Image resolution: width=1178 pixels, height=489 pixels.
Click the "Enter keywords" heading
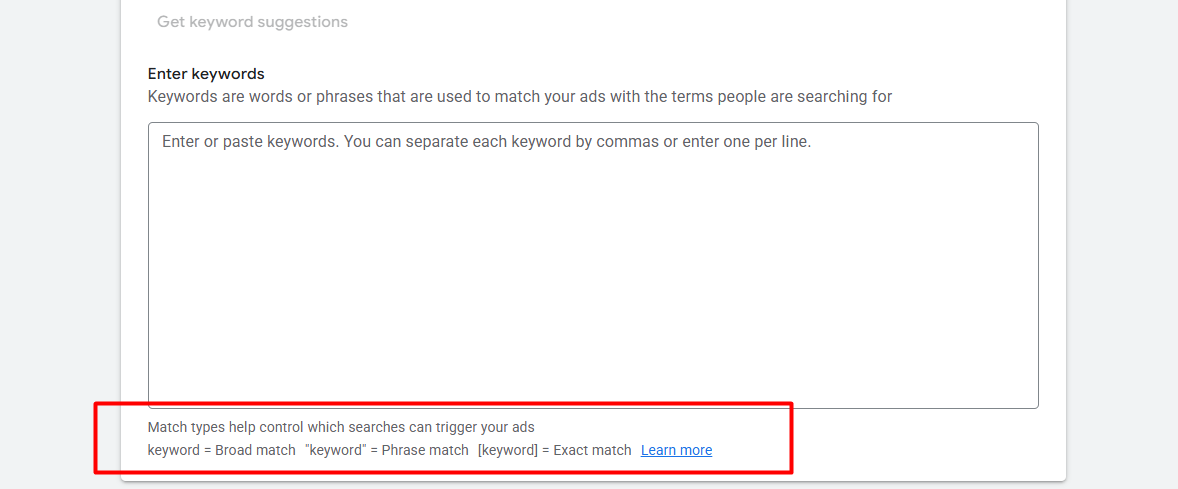(x=206, y=74)
